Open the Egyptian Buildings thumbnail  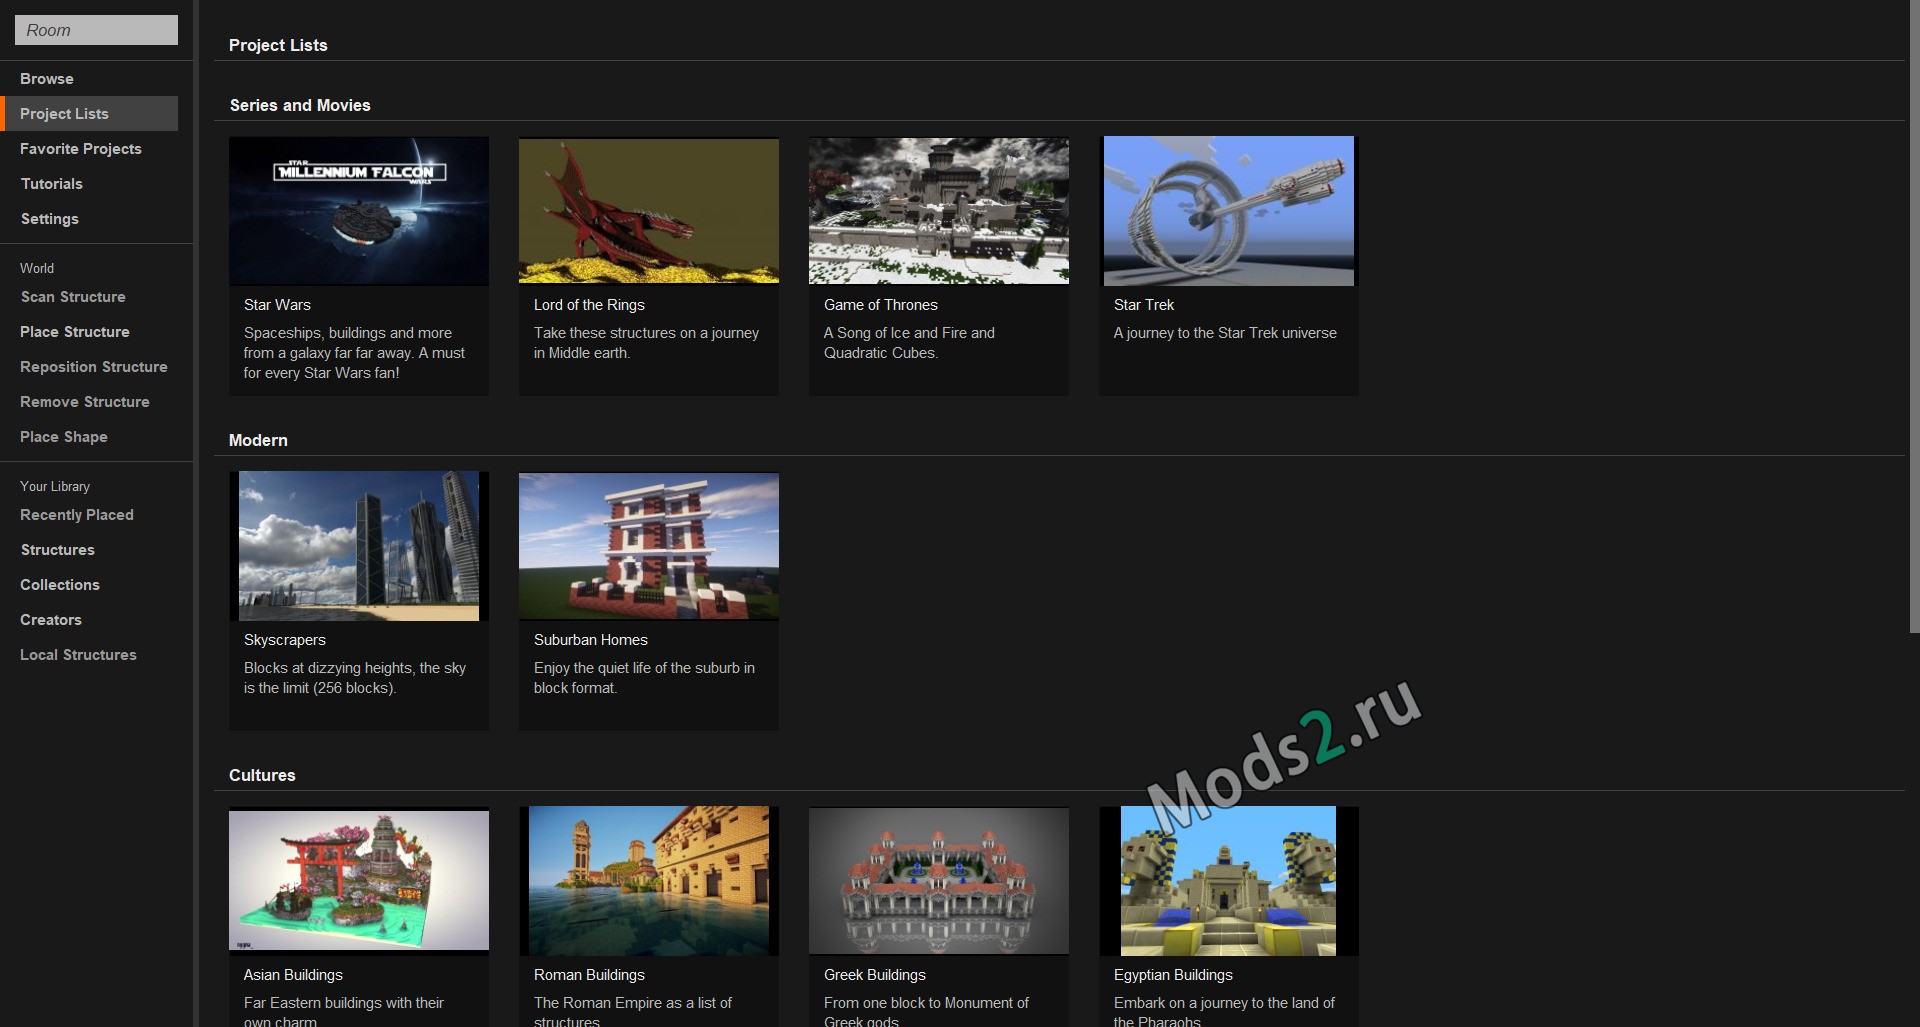(1229, 881)
